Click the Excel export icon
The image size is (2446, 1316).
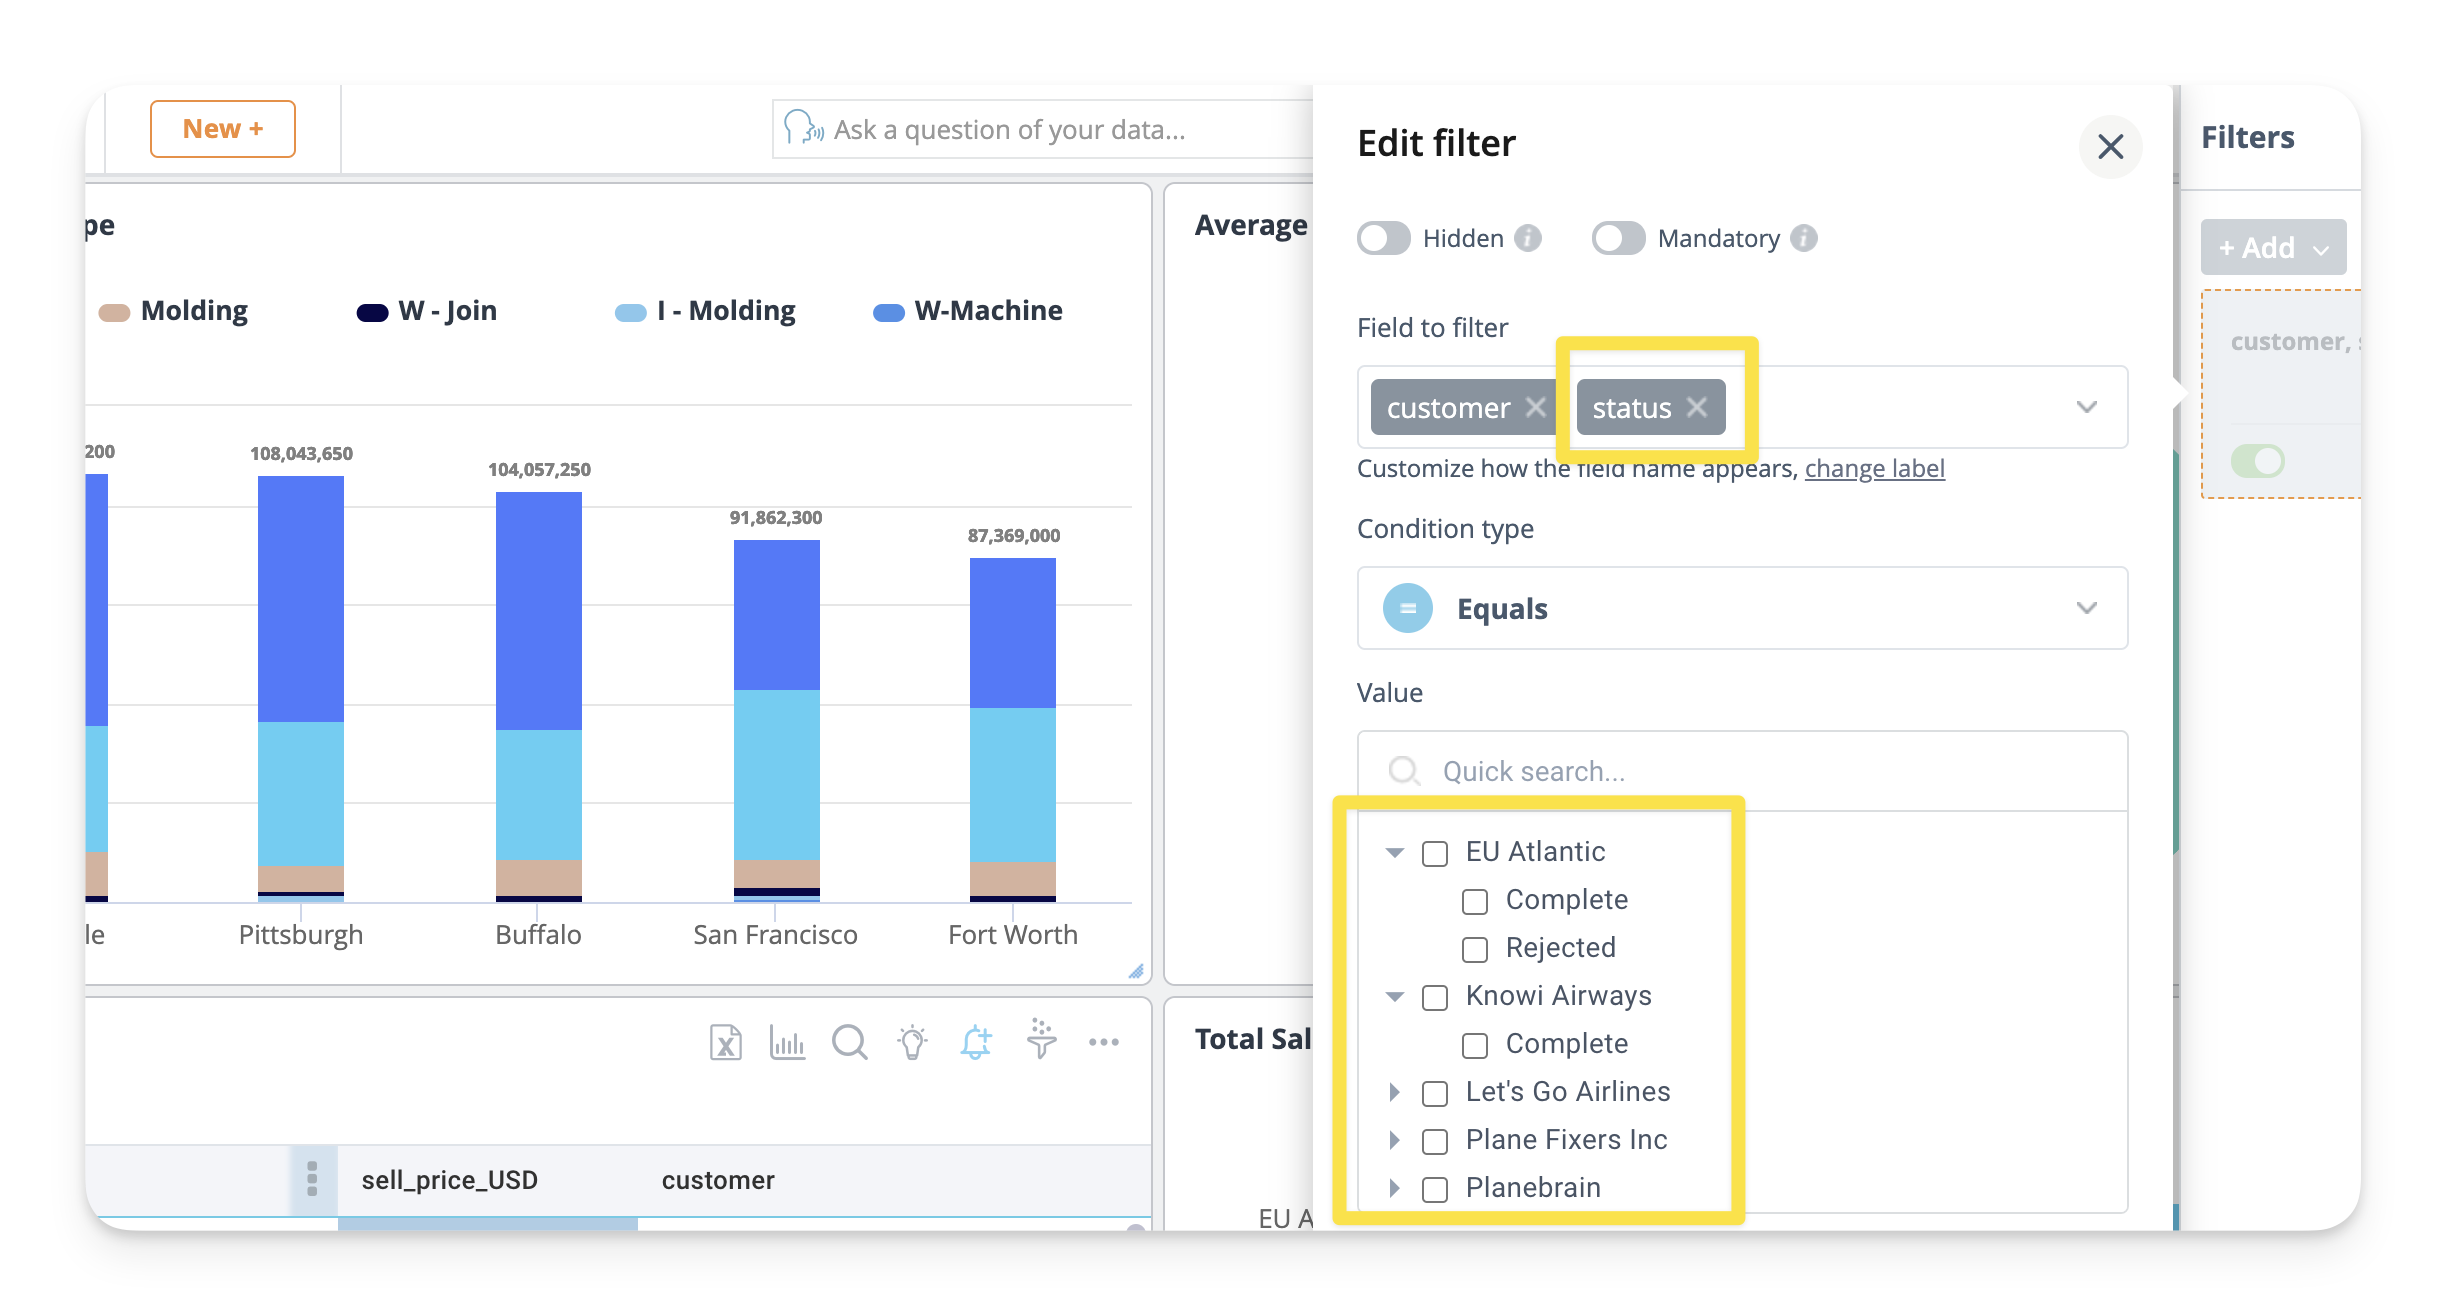coord(725,1042)
